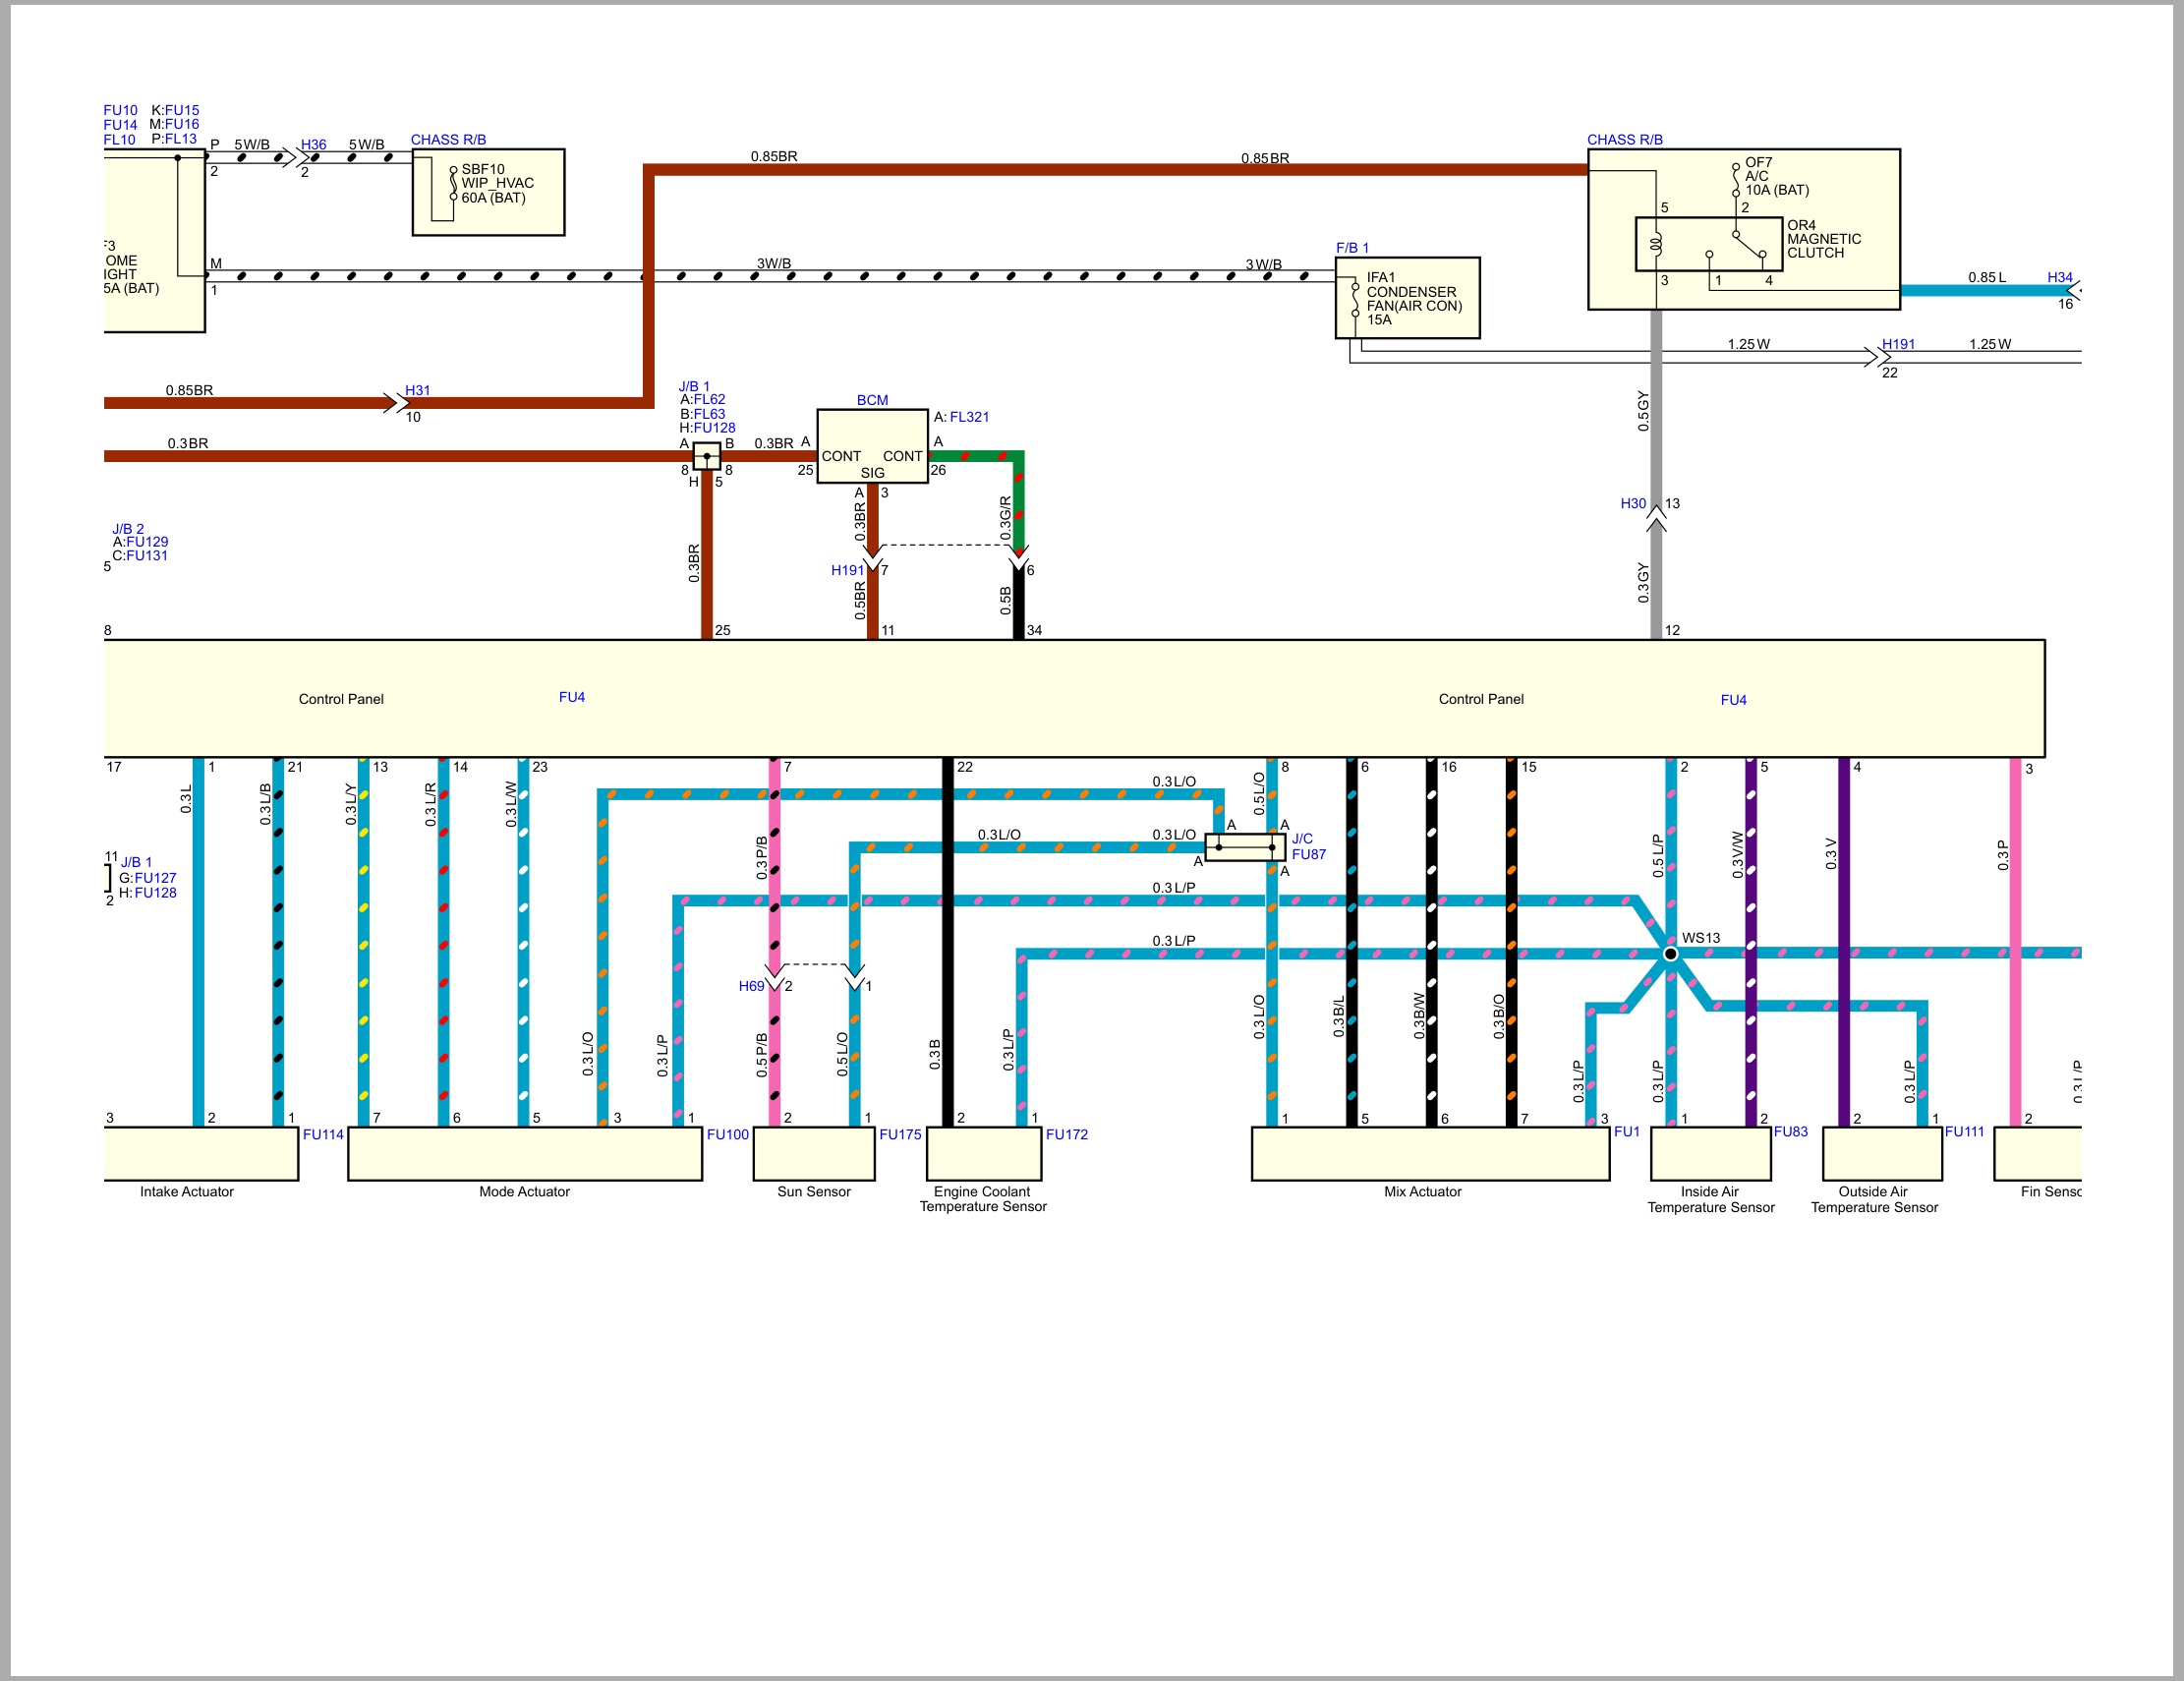This screenshot has width=2184, height=1681.
Task: Open the J/C joint connector link
Action: 1302,839
